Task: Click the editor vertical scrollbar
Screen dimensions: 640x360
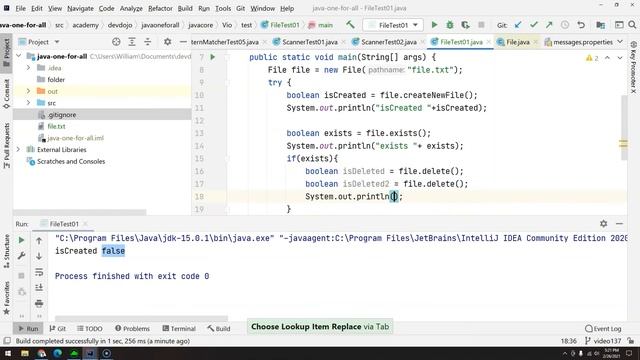Action: (624, 128)
